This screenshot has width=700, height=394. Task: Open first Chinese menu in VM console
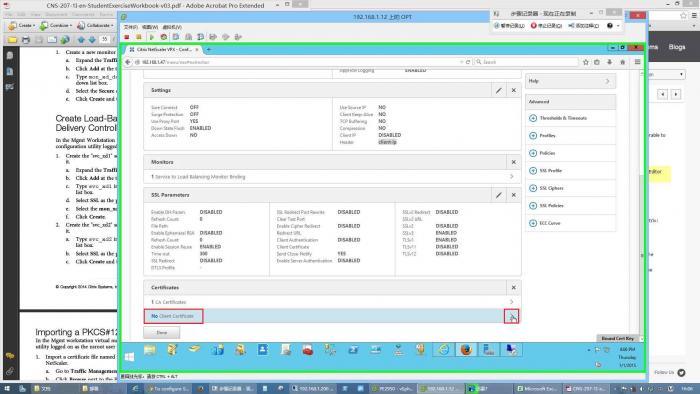[130, 27]
